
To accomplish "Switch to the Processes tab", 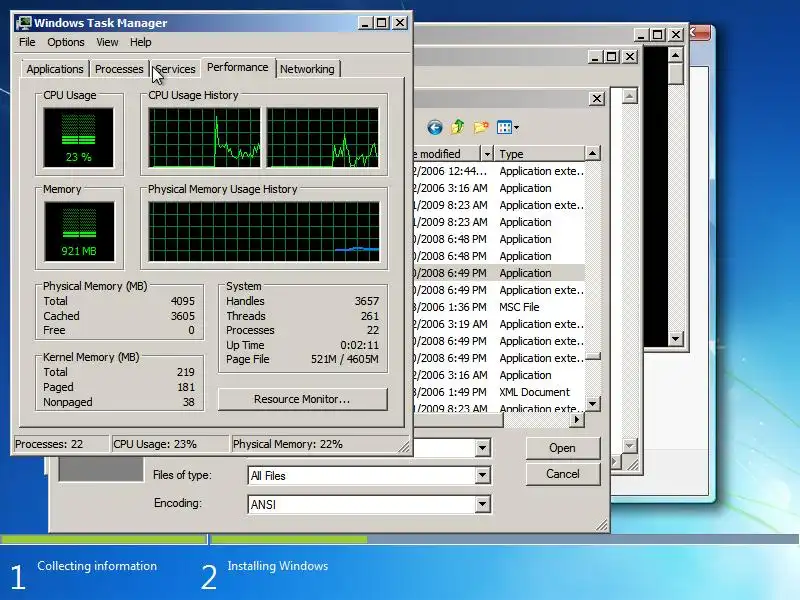I will pos(119,69).
